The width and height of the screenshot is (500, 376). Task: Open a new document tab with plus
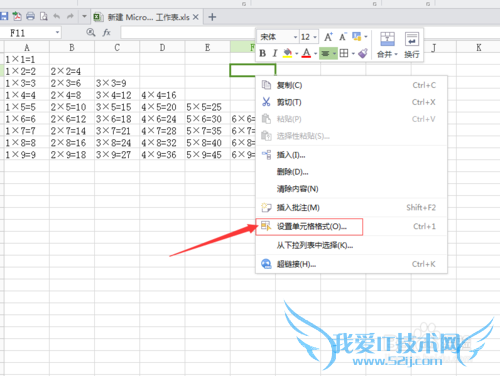[212, 17]
